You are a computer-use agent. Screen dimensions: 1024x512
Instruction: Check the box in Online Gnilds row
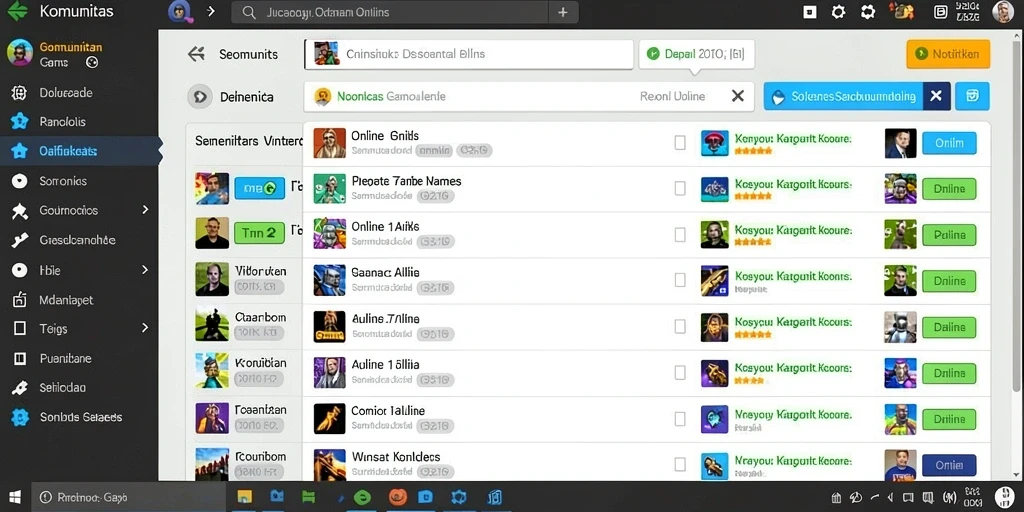pyautogui.click(x=680, y=142)
